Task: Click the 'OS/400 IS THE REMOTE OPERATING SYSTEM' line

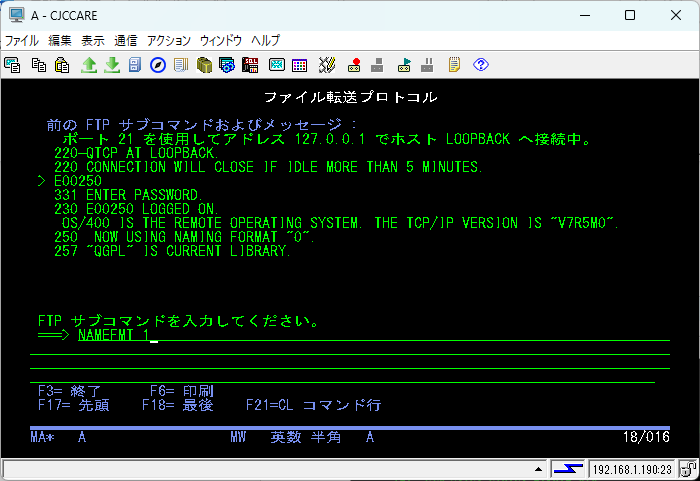Action: pos(340,223)
